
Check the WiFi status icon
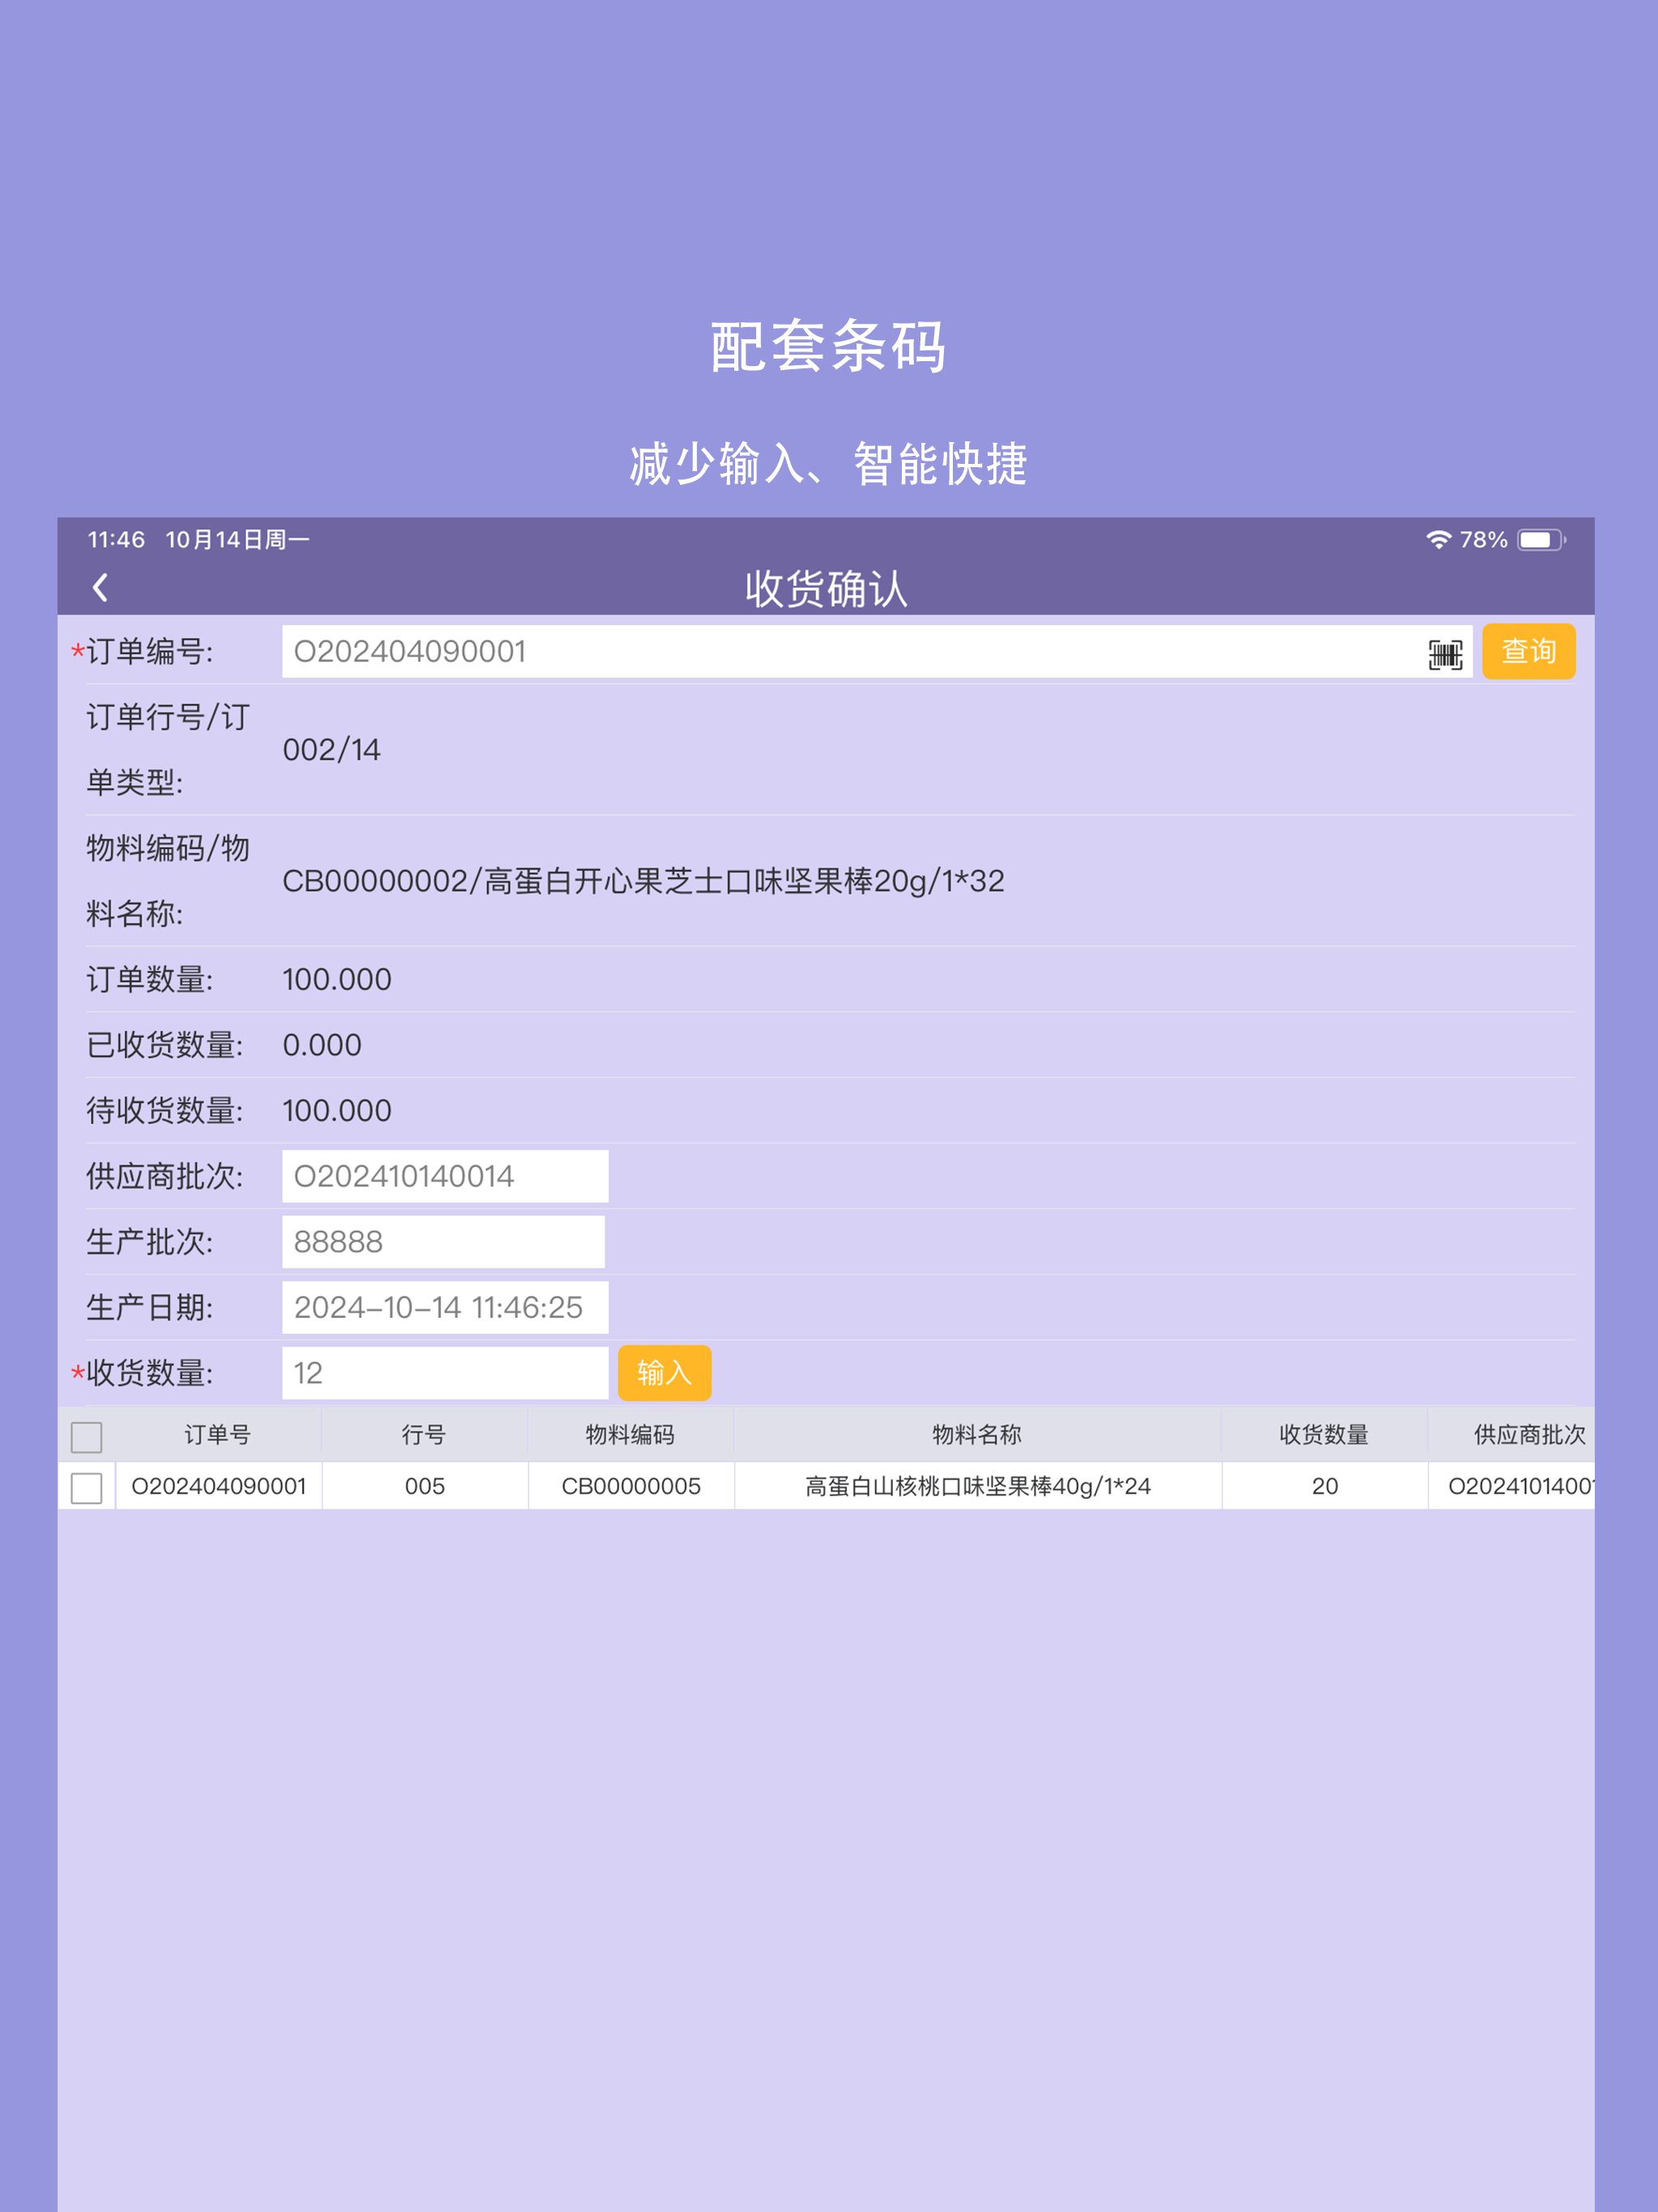1438,540
